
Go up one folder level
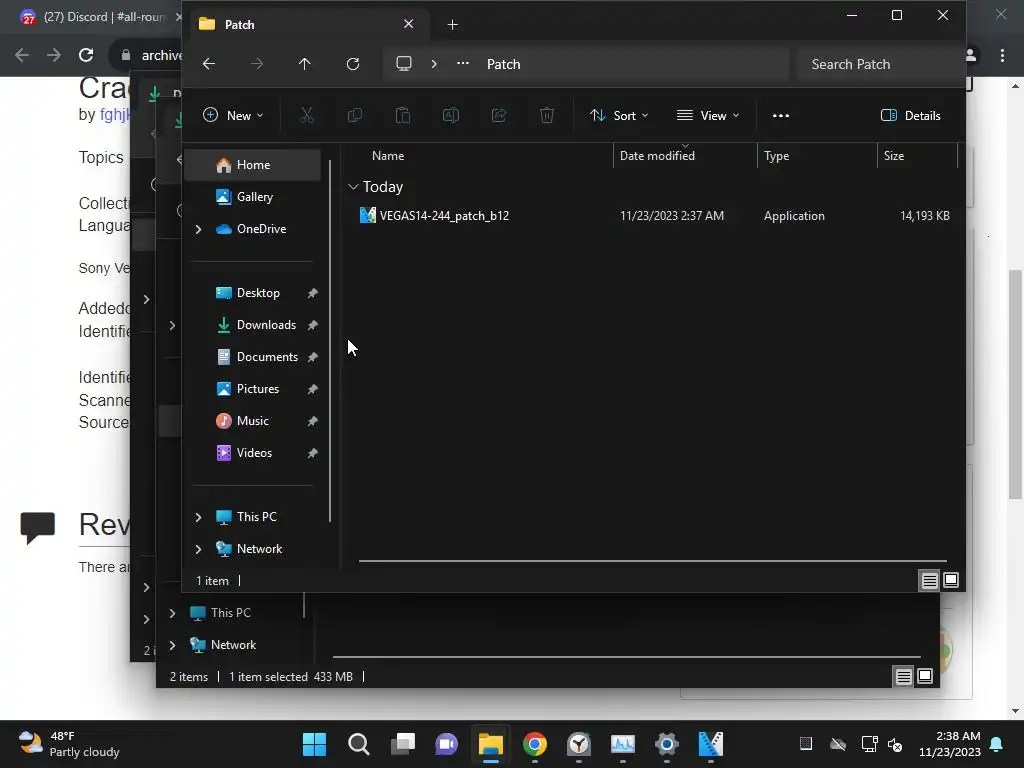click(304, 64)
